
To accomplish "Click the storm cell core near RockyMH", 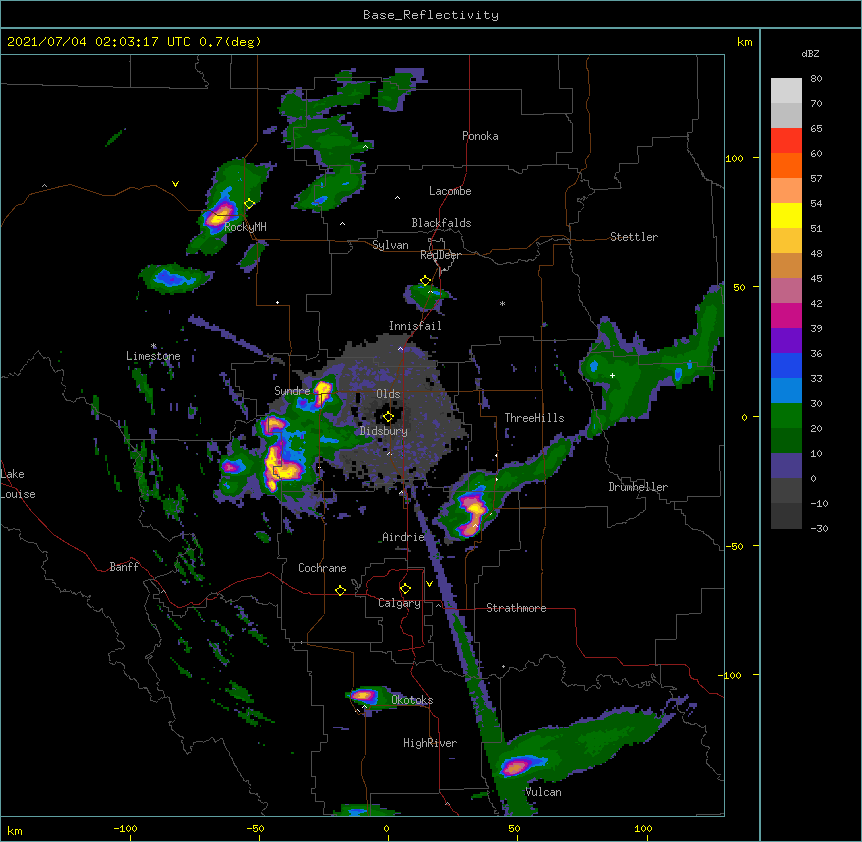I will coord(220,215).
